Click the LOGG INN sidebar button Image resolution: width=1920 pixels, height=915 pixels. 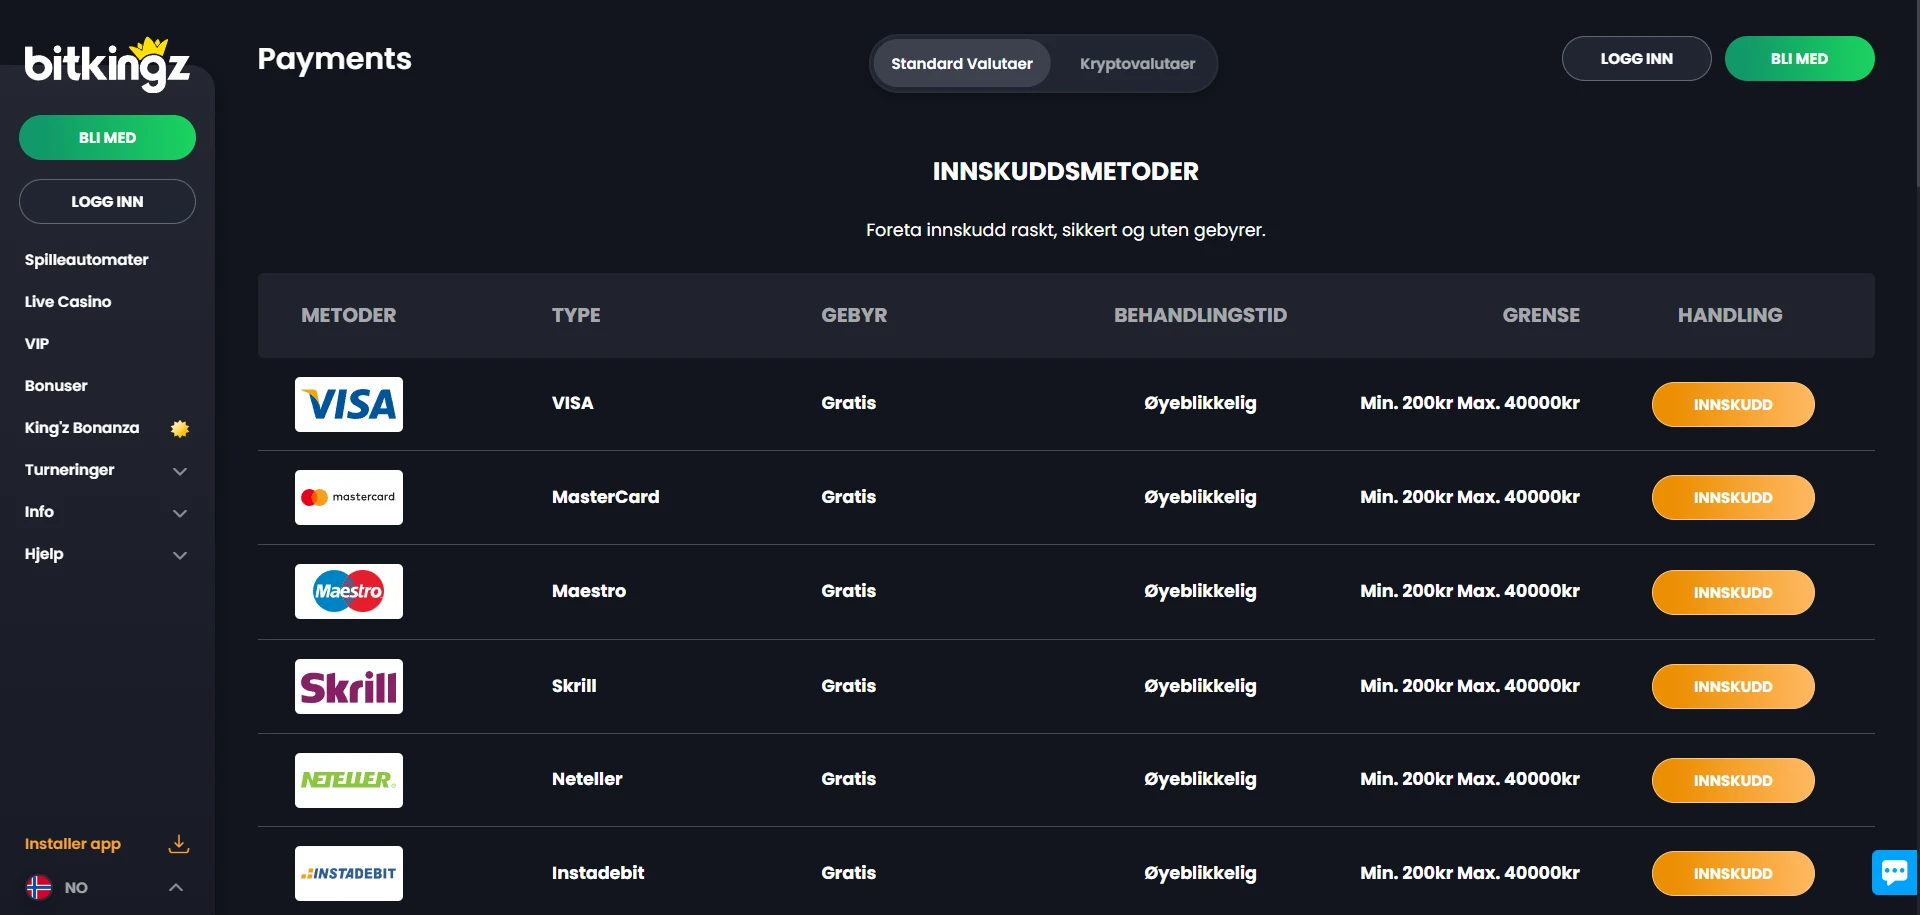pos(107,201)
